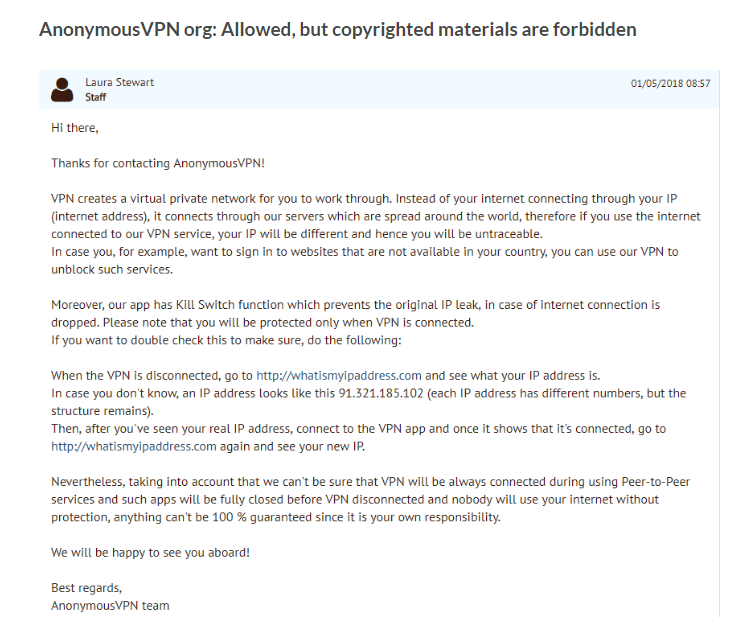Click 'Thanks for contacting AnonymousVPN!' text

158,163
